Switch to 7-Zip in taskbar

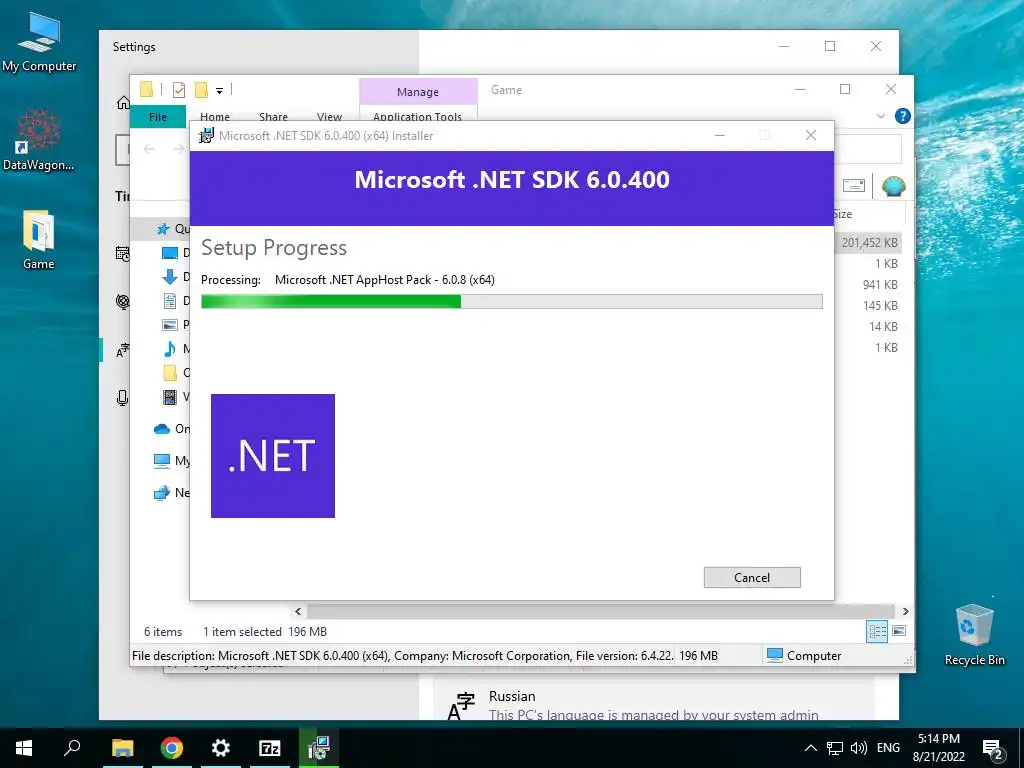[x=269, y=748]
